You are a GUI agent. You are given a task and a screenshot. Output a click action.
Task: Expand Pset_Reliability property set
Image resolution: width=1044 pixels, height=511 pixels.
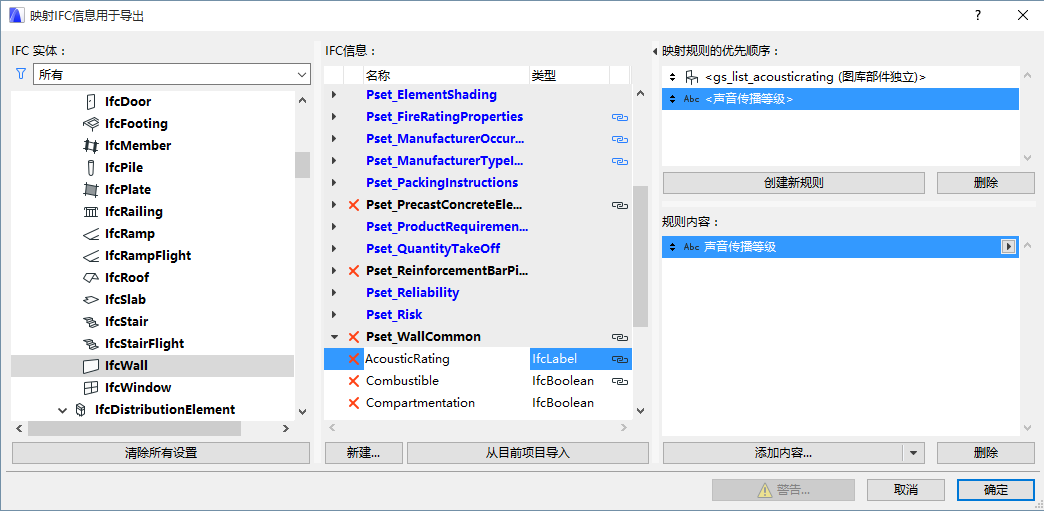[334, 293]
